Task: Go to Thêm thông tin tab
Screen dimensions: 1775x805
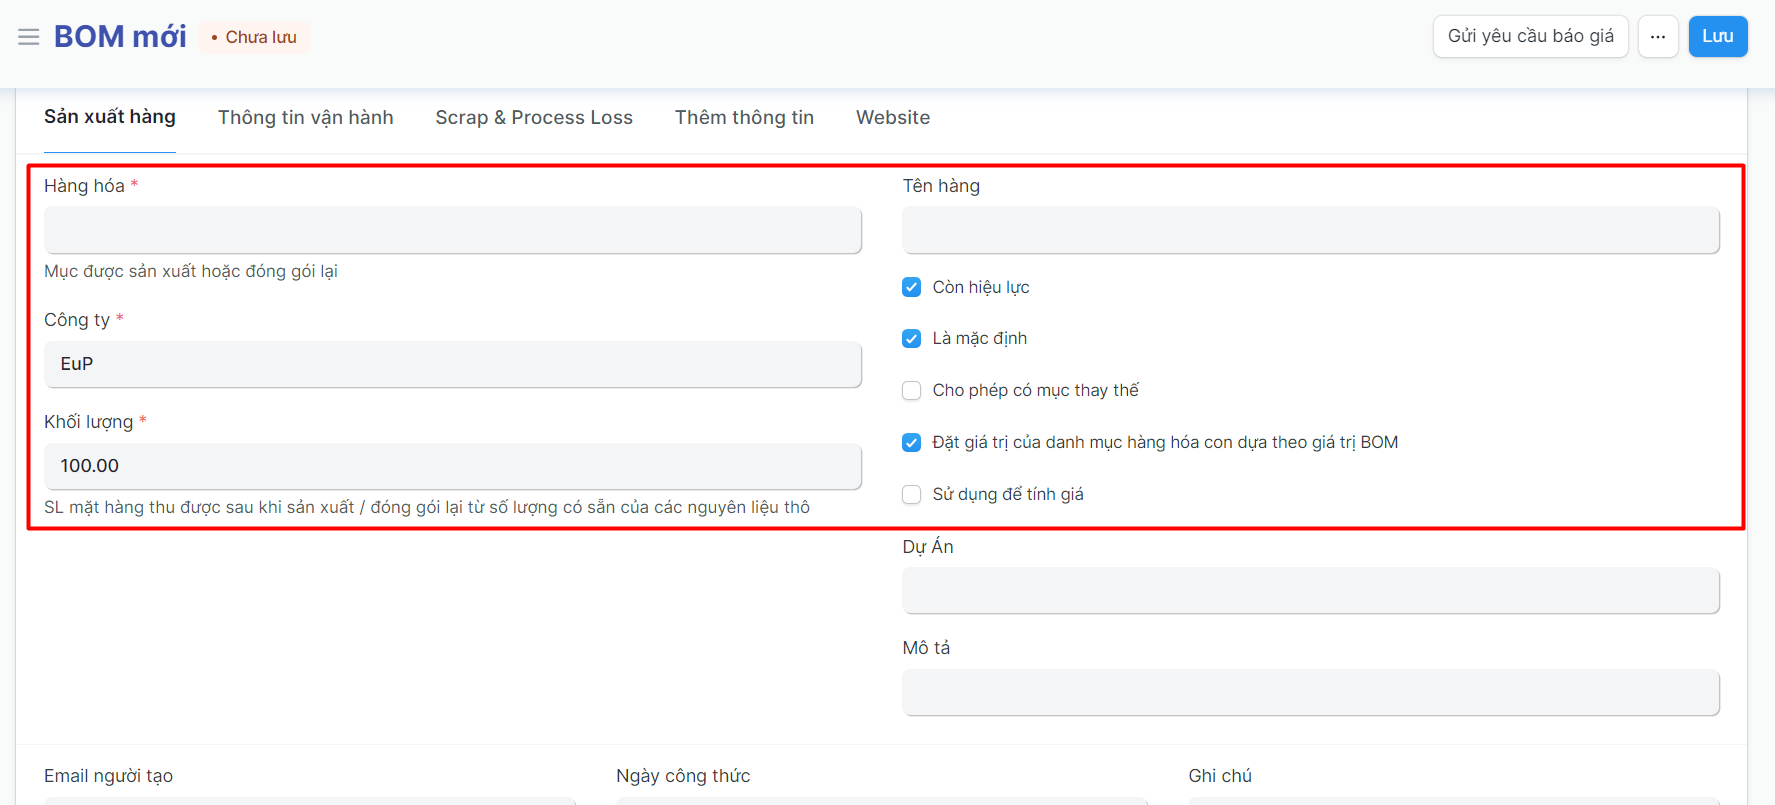Action: (744, 118)
